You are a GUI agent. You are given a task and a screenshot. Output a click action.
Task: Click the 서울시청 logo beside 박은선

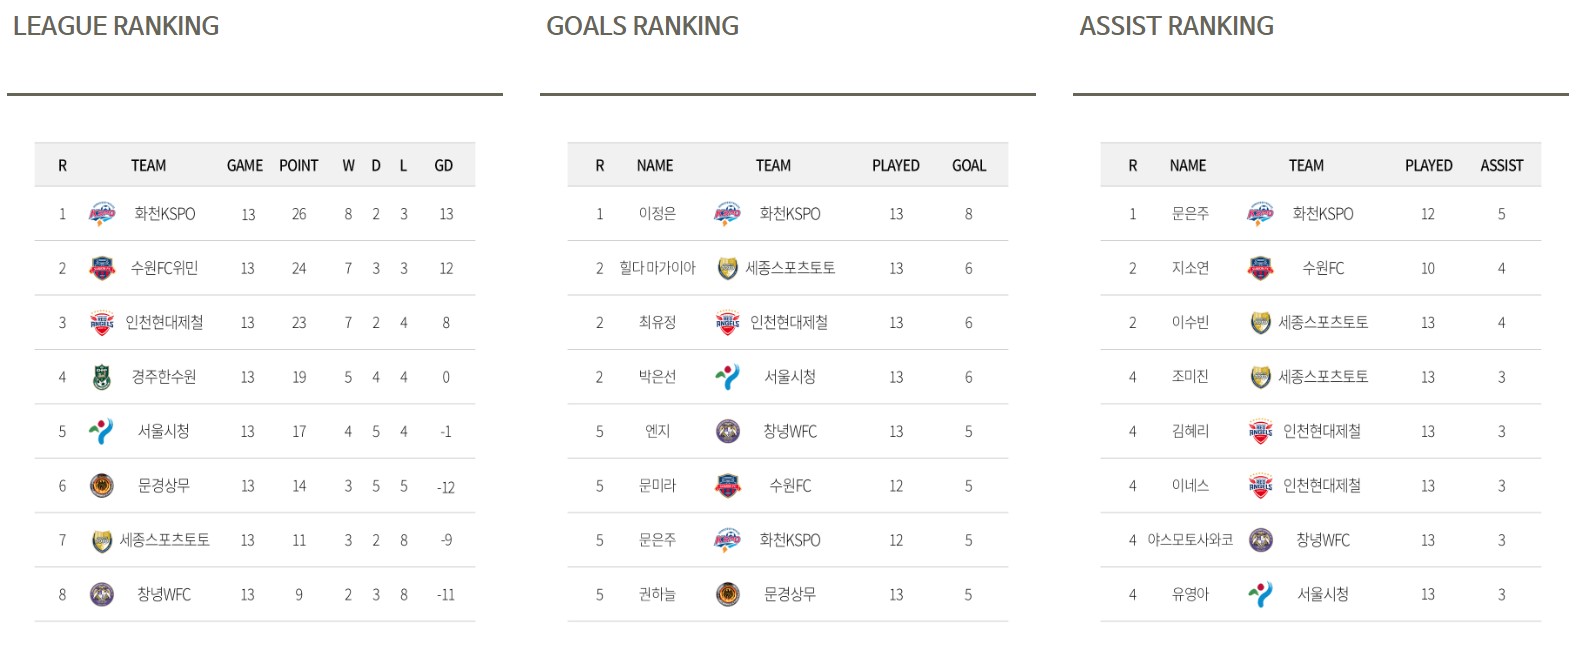click(728, 377)
